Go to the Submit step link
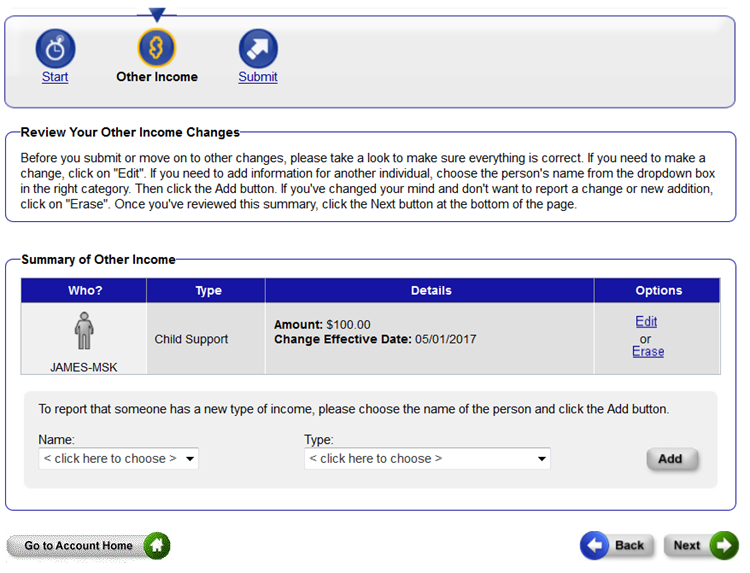 [258, 77]
